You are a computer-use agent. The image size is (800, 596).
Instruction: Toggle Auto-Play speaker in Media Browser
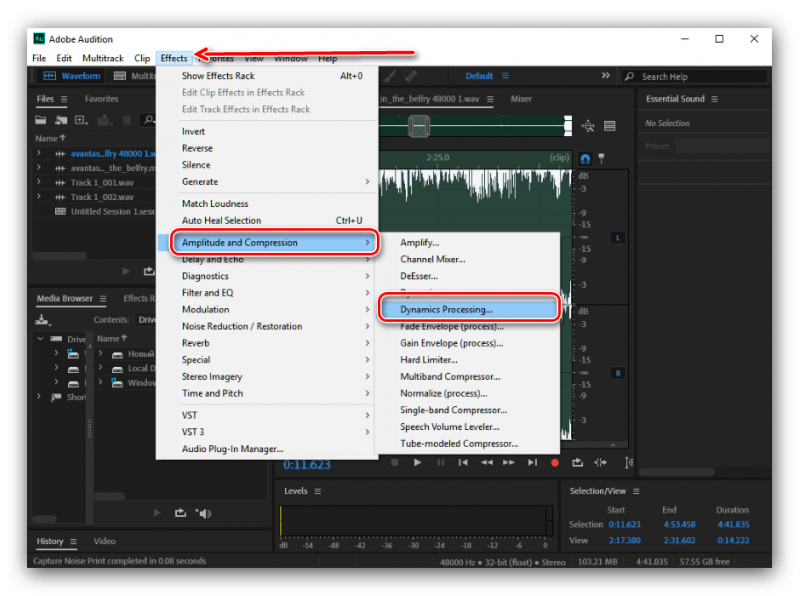pos(204,513)
